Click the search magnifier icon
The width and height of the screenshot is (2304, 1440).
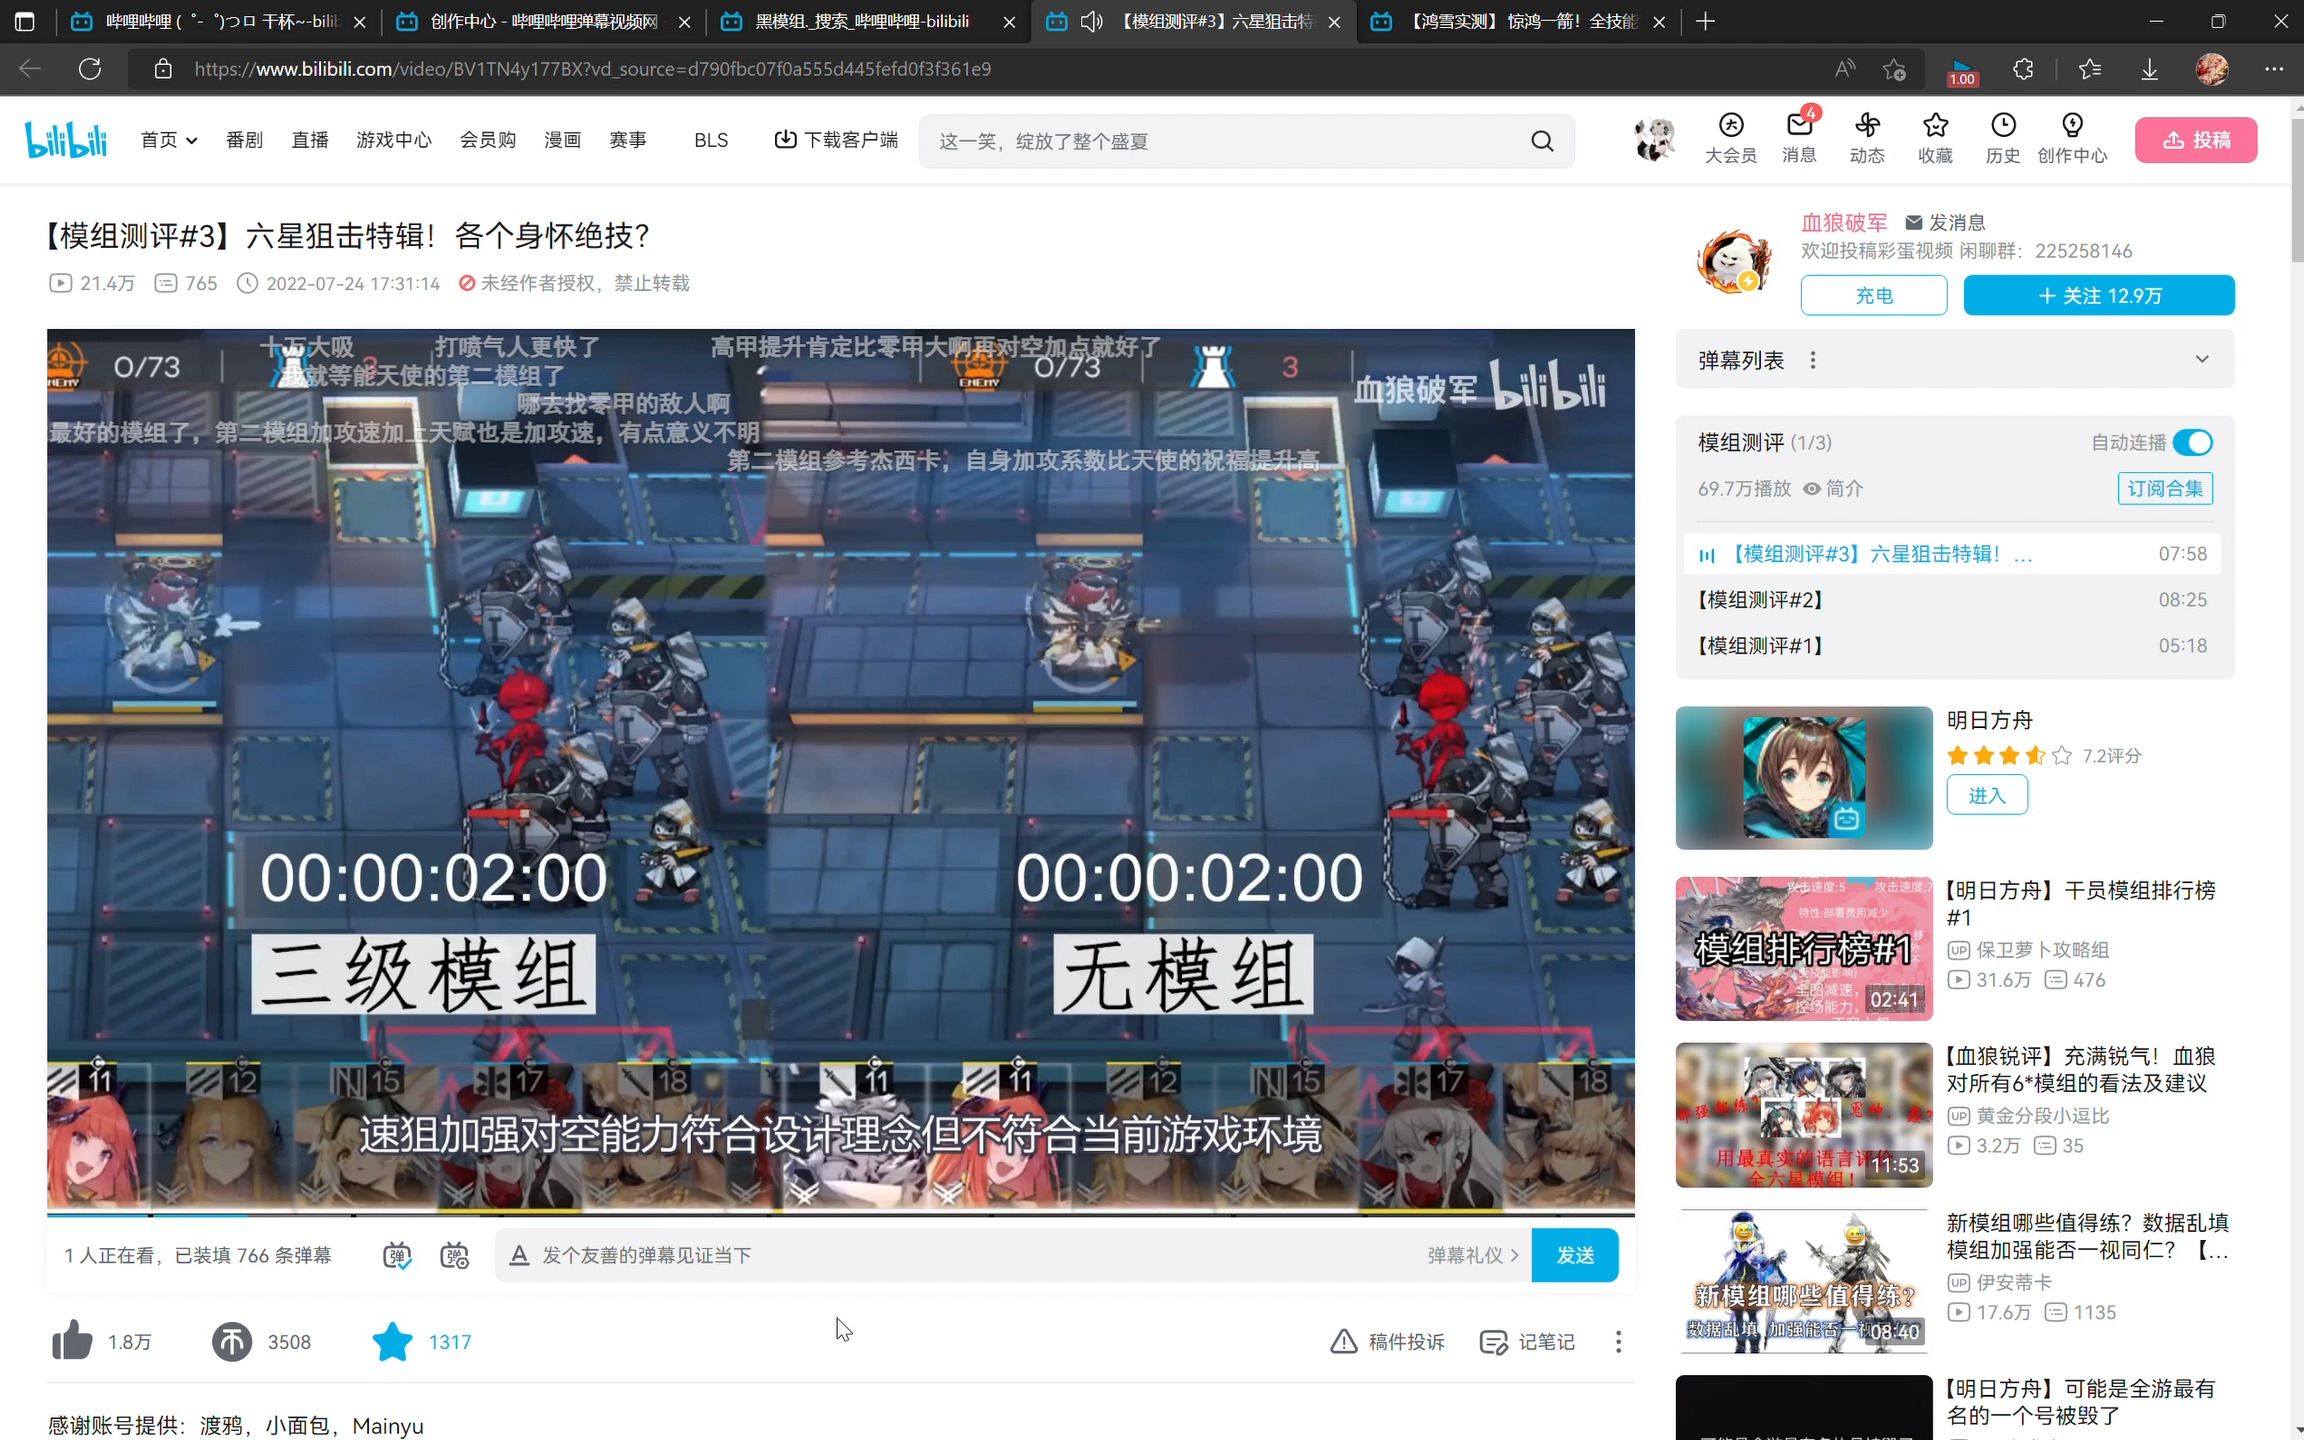1542,141
